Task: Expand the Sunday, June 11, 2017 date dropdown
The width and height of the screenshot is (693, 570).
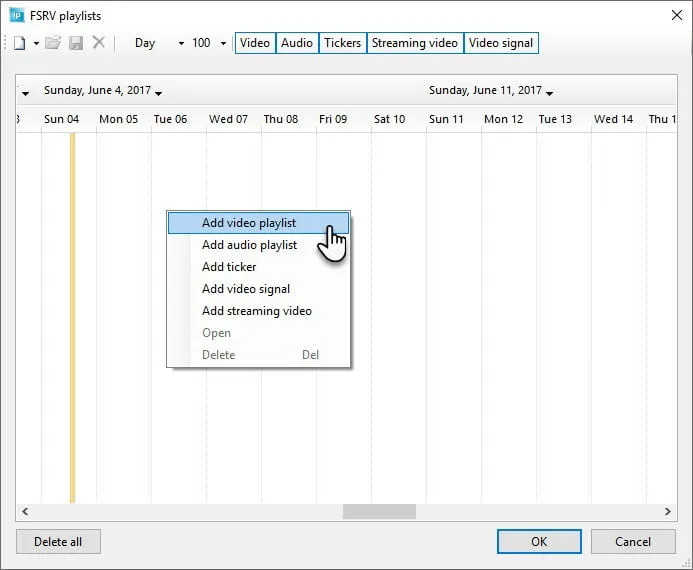Action: 550,92
